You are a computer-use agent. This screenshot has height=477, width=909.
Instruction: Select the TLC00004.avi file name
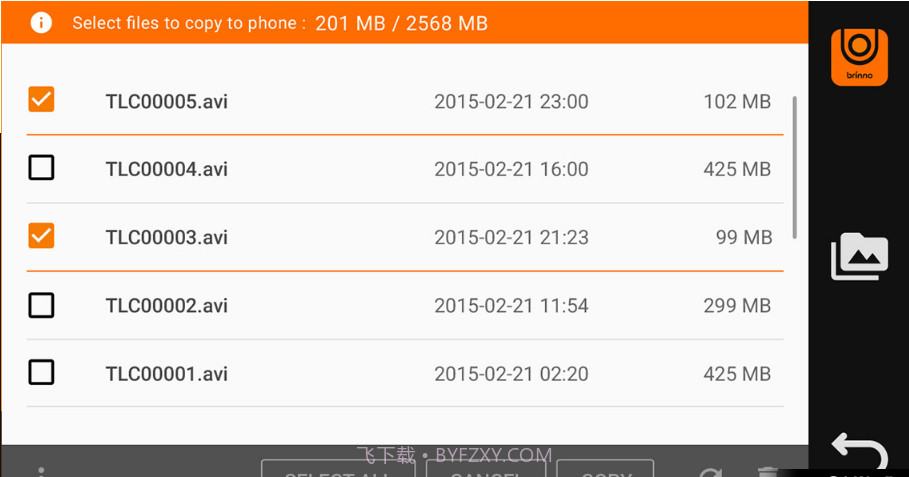tap(166, 169)
